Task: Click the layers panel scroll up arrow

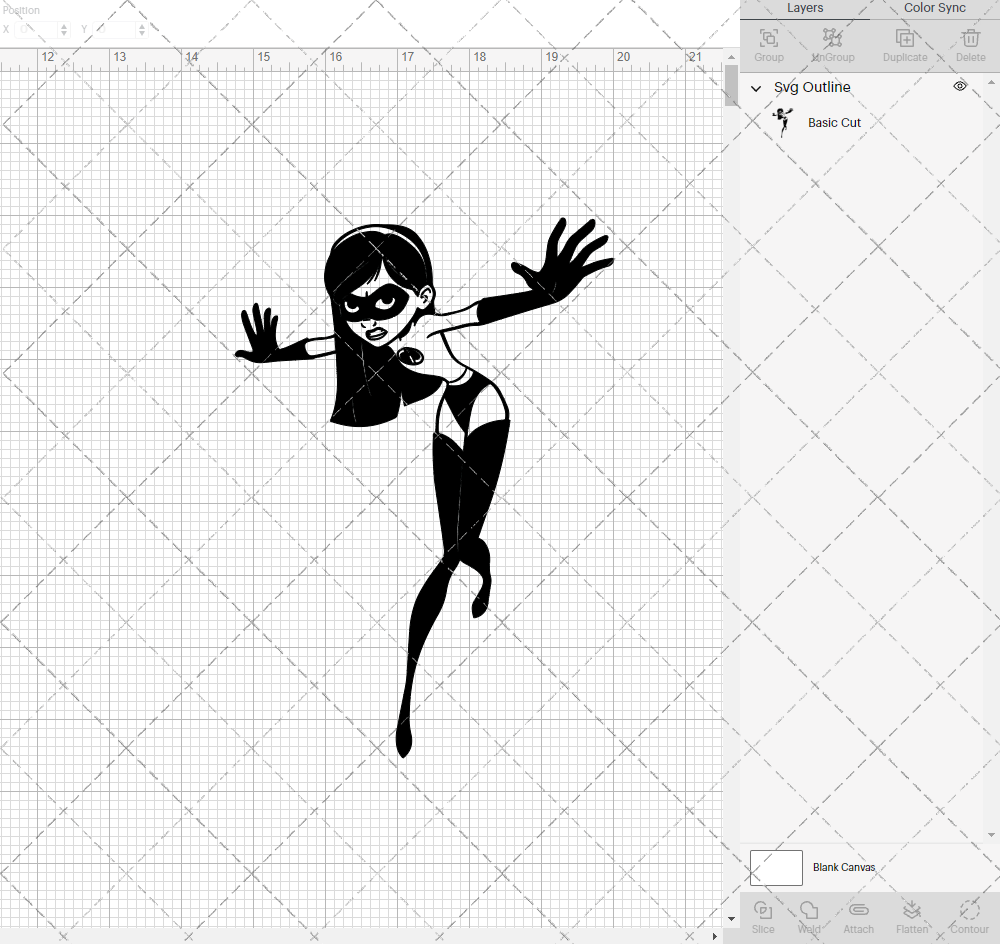Action: pos(991,82)
